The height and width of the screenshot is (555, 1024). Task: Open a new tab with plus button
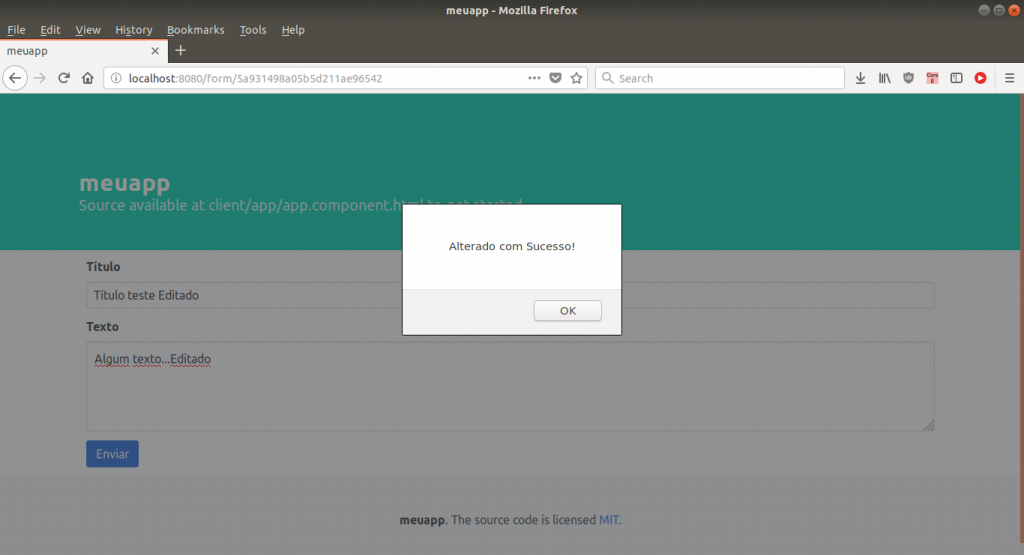[181, 50]
